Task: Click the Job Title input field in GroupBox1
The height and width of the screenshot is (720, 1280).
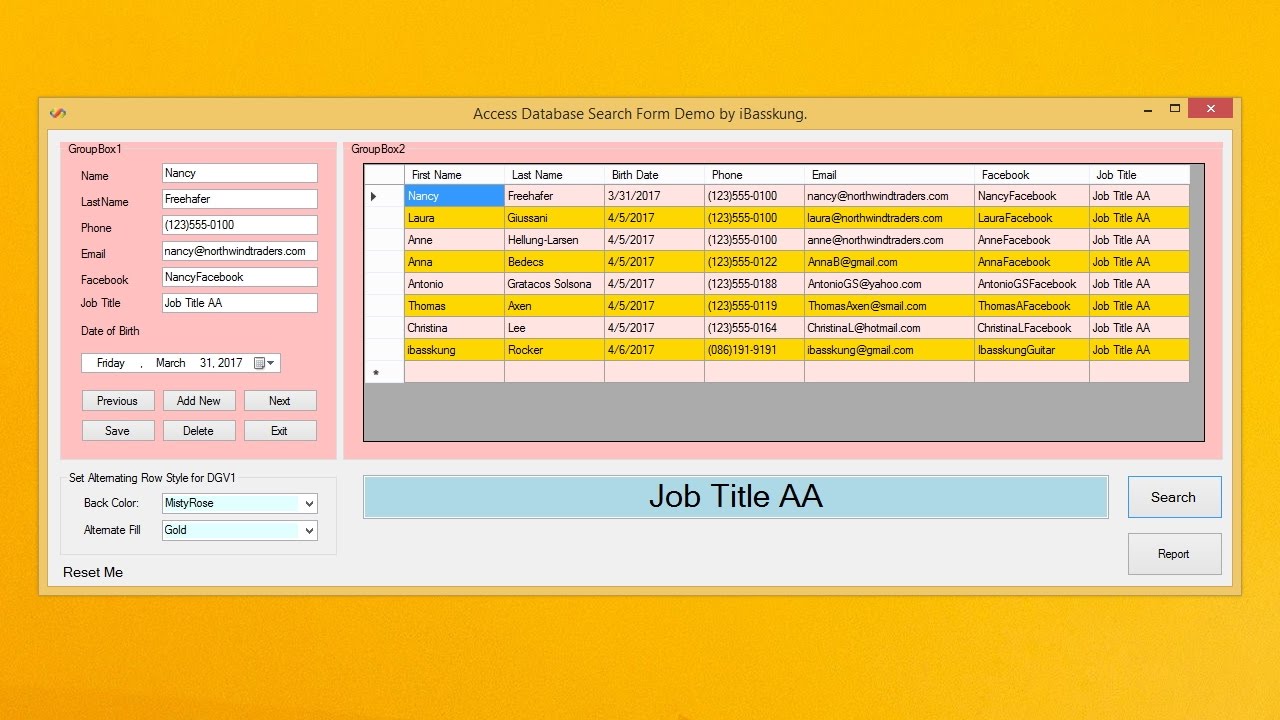Action: point(240,303)
